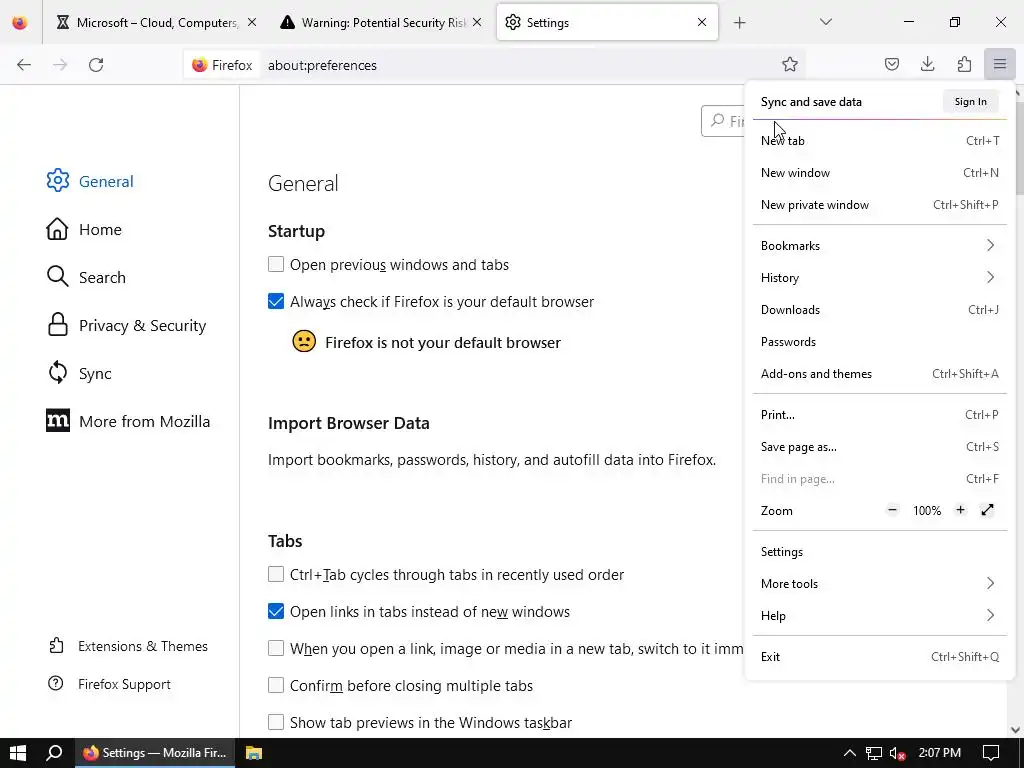1024x768 pixels.
Task: Open Add-ons and themes from menu
Action: [879, 374]
